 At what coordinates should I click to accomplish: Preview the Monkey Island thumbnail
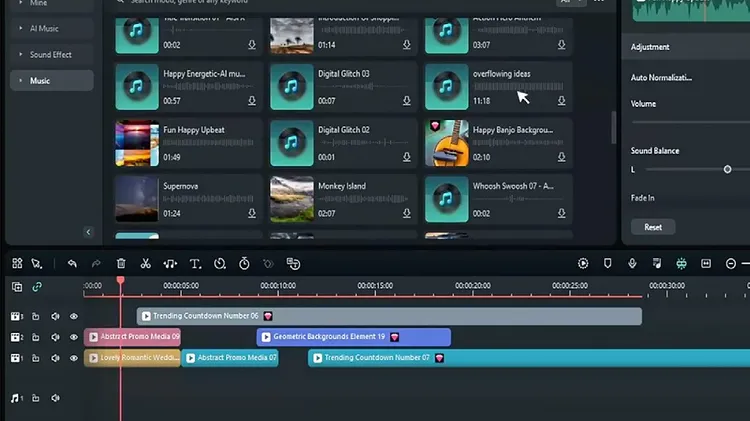click(292, 199)
